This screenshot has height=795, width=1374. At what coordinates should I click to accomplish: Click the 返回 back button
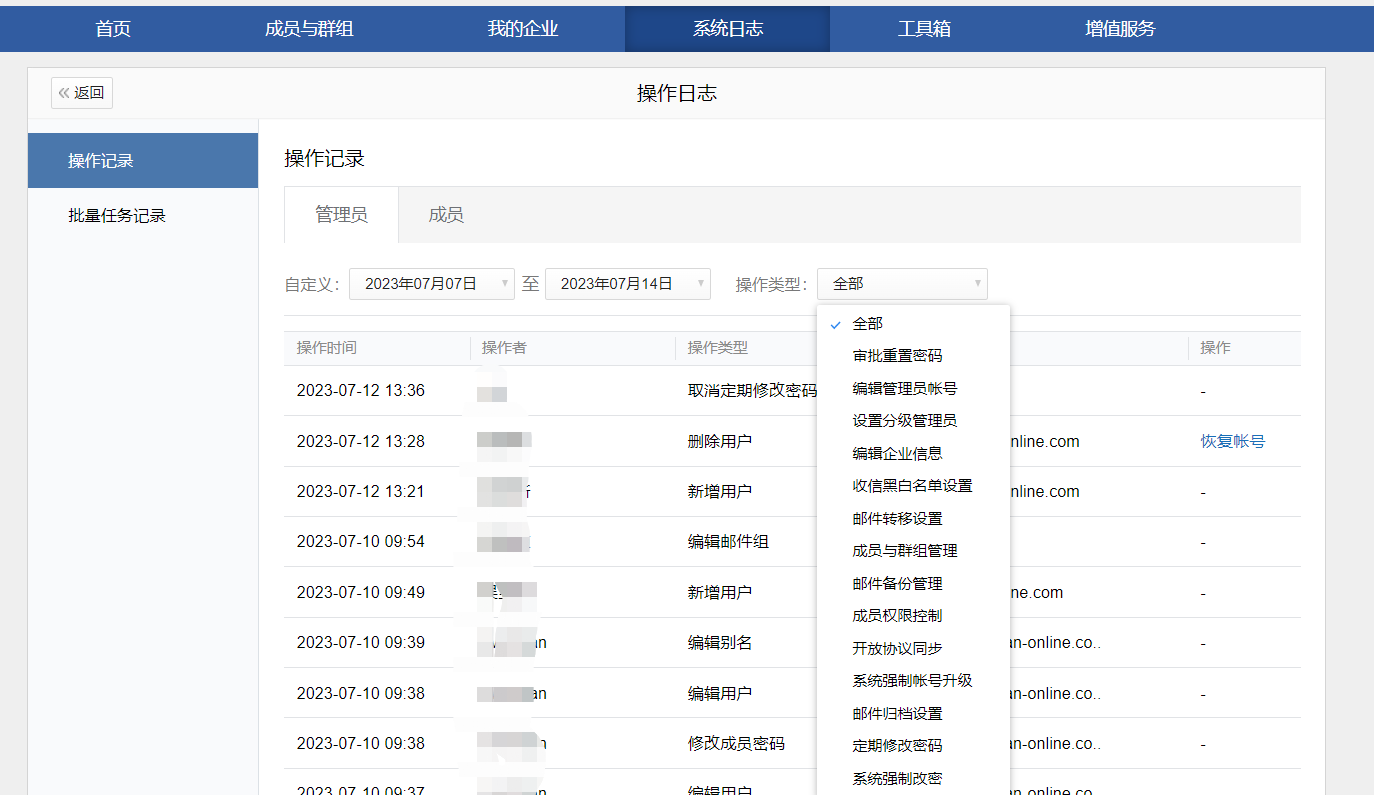pos(82,93)
